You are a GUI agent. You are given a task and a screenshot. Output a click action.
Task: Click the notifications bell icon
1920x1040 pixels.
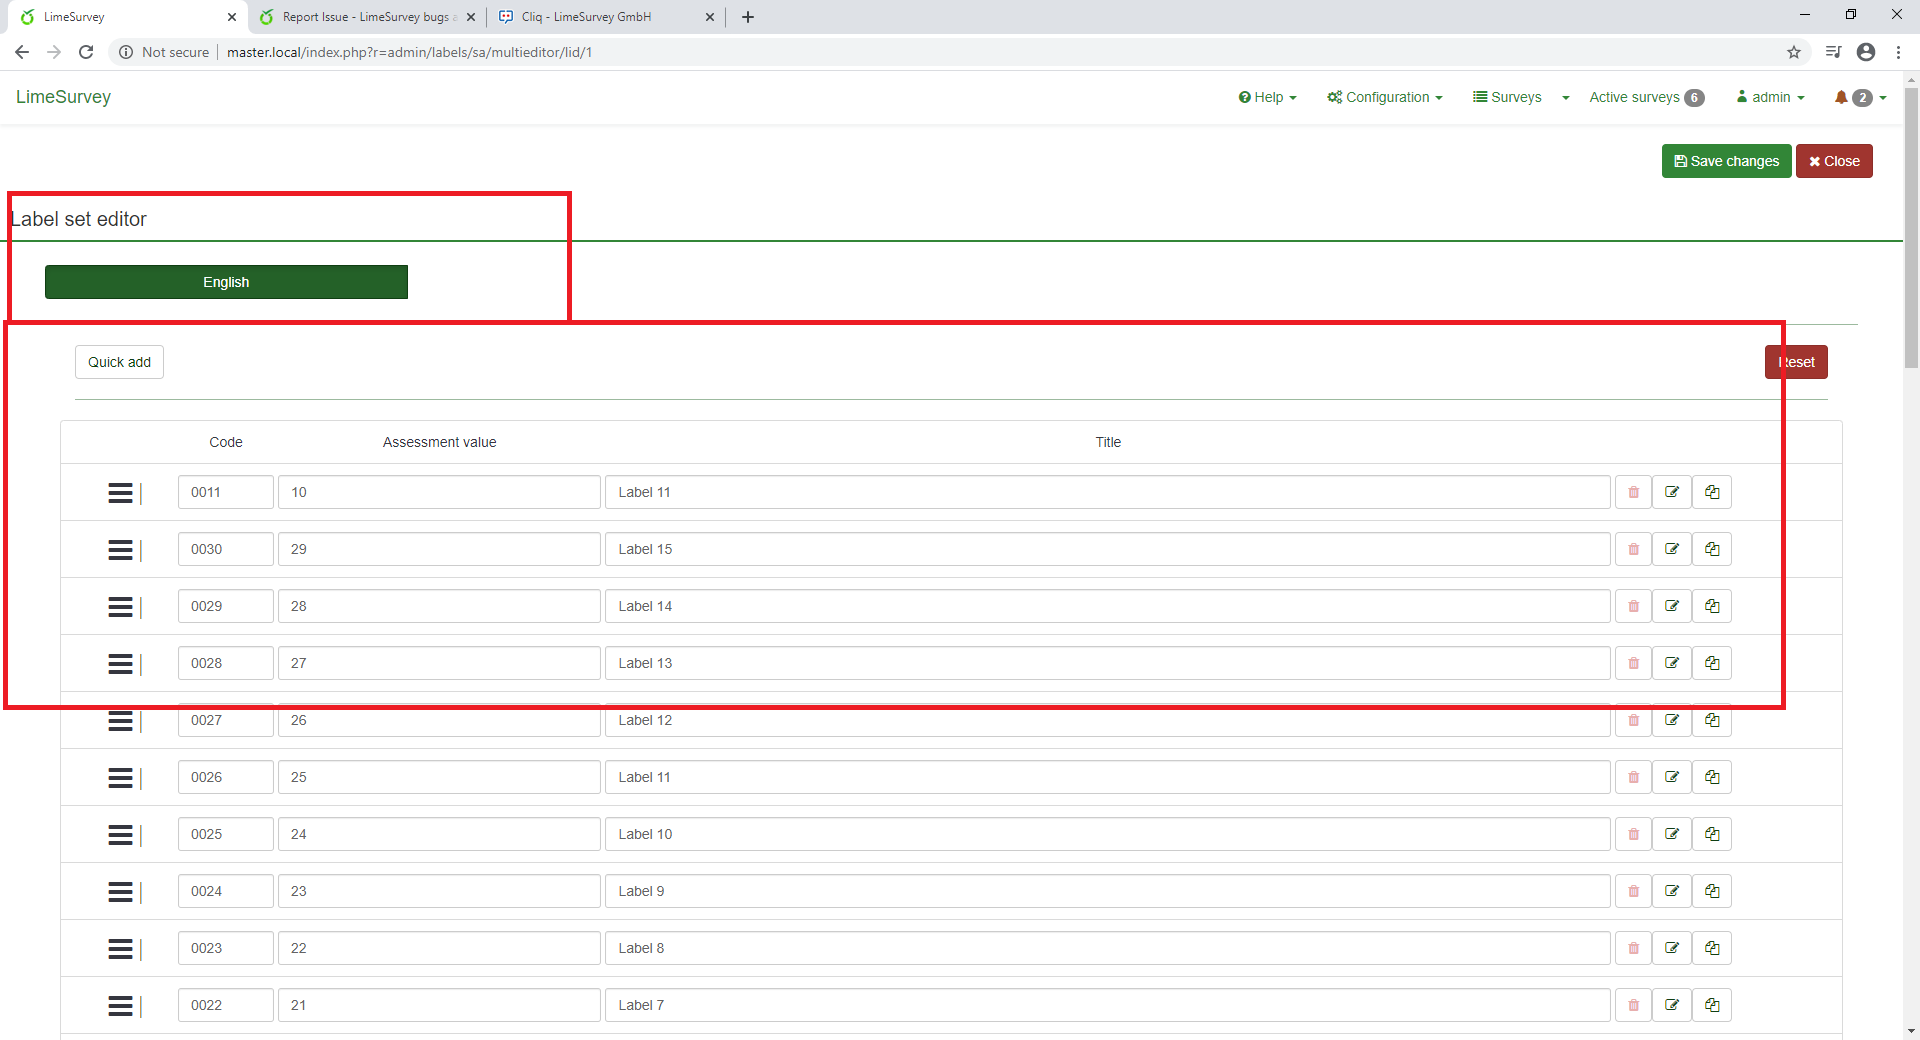point(1841,97)
